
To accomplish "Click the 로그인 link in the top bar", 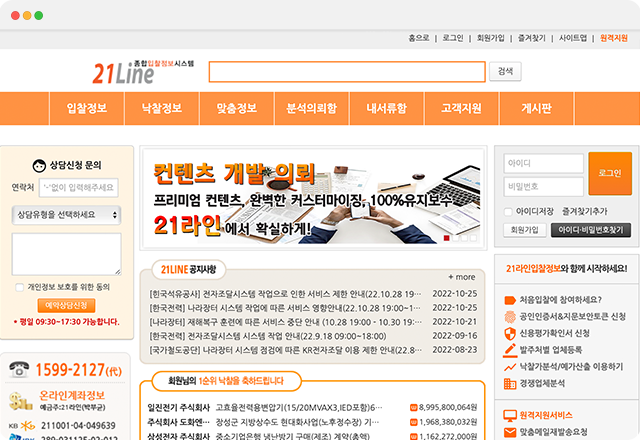I will tap(453, 38).
